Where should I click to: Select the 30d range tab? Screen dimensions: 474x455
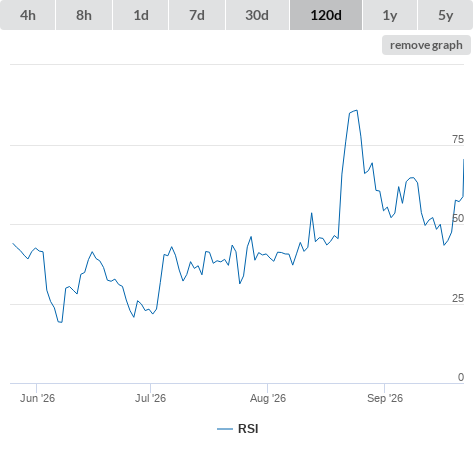[x=257, y=15]
